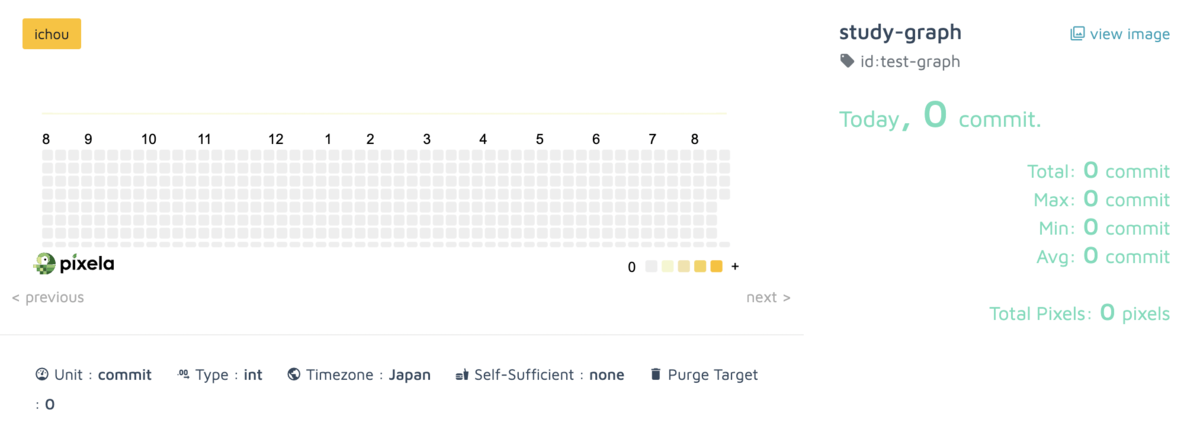Click the Type icon before int
The image size is (1200, 429).
183,375
